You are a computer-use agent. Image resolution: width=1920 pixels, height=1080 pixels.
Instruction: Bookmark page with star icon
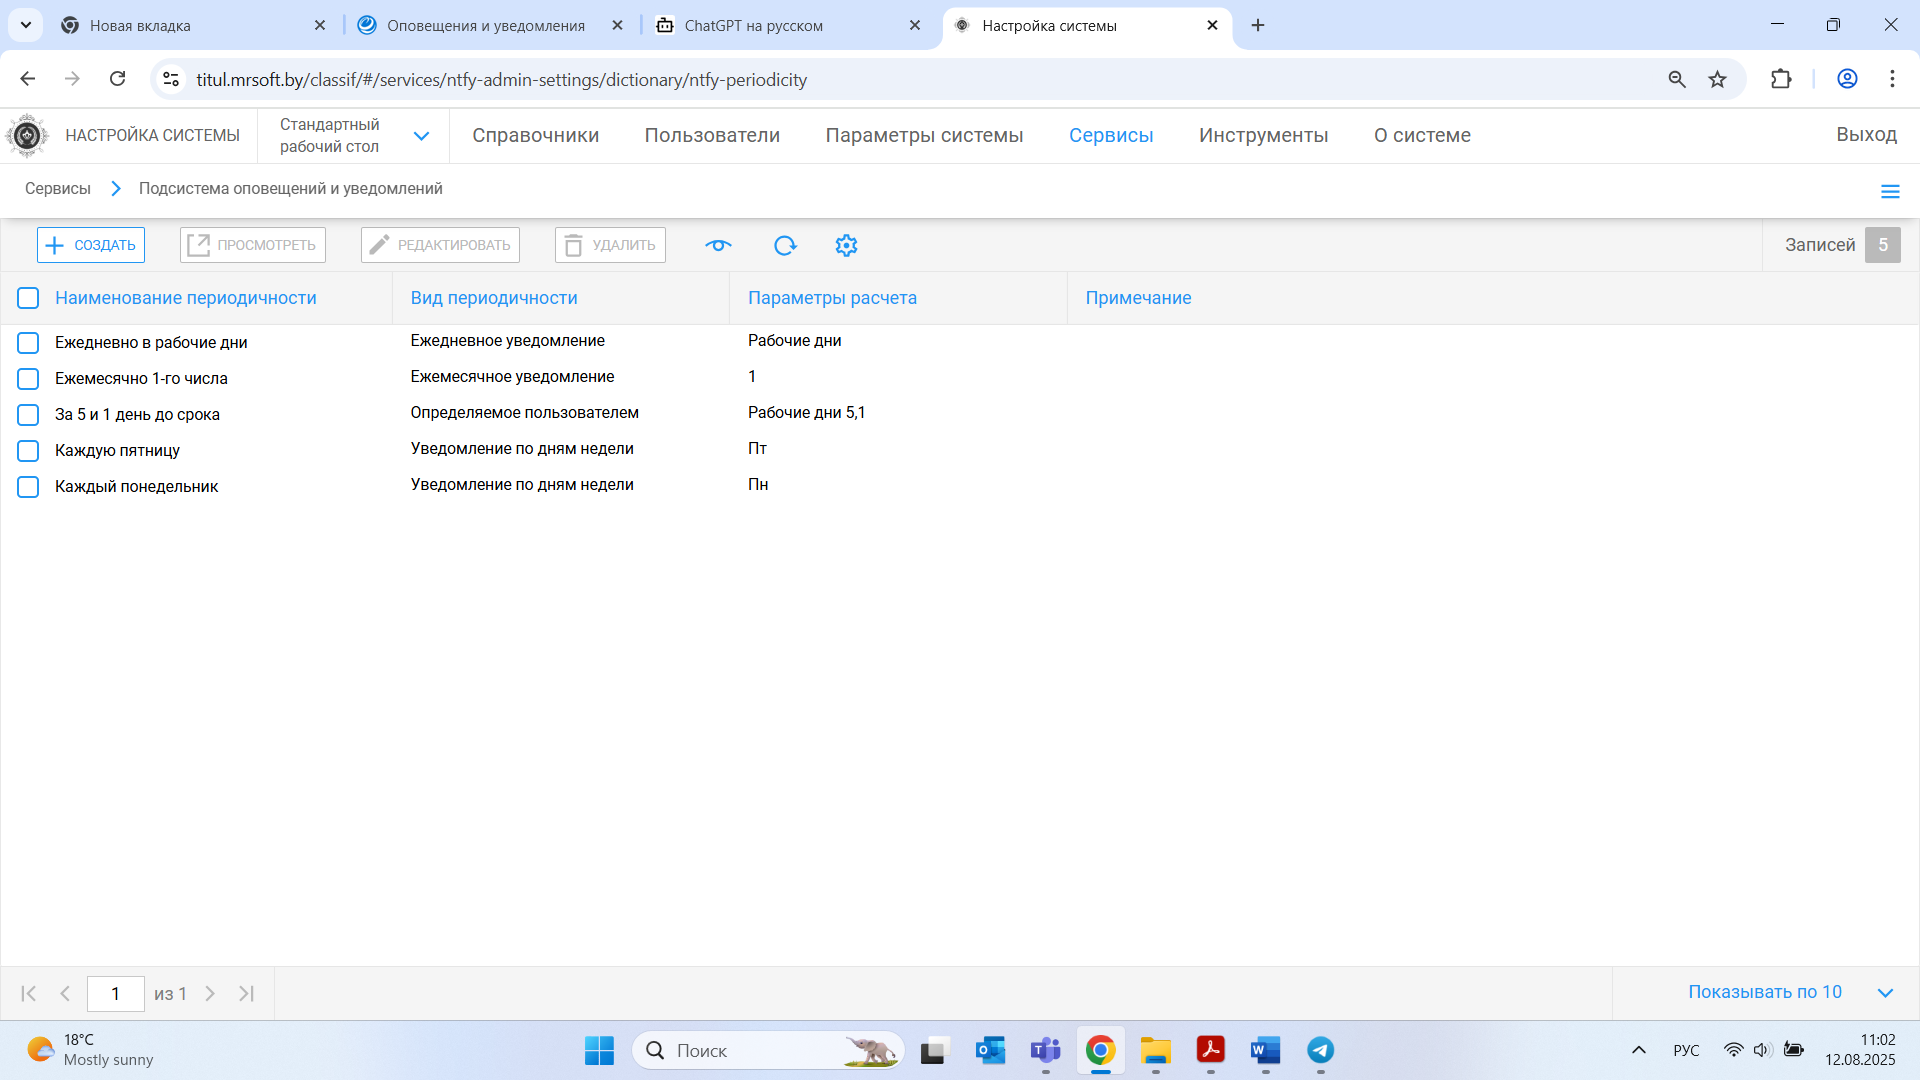coord(1717,79)
